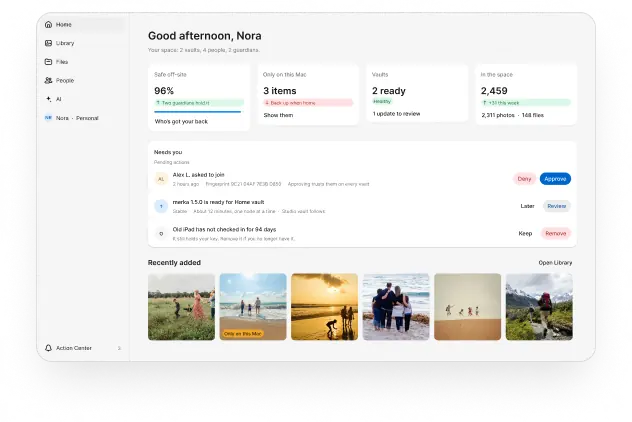Click the Files folder icon in sidebar
This screenshot has height=422, width=632.
pos(48,62)
